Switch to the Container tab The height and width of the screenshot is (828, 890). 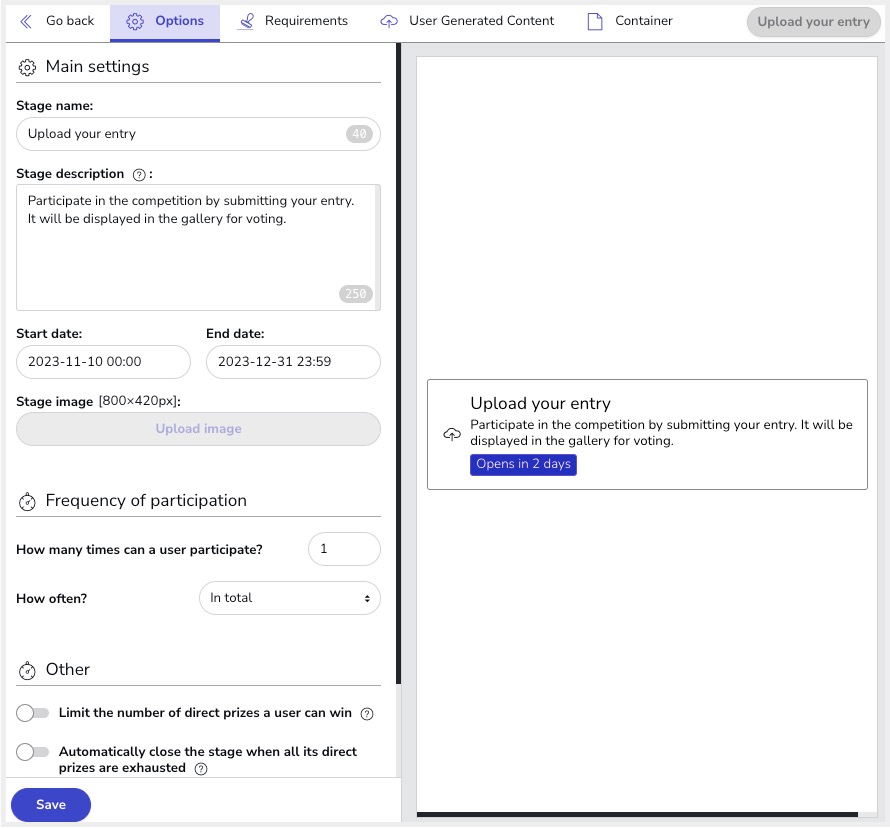[x=629, y=21]
